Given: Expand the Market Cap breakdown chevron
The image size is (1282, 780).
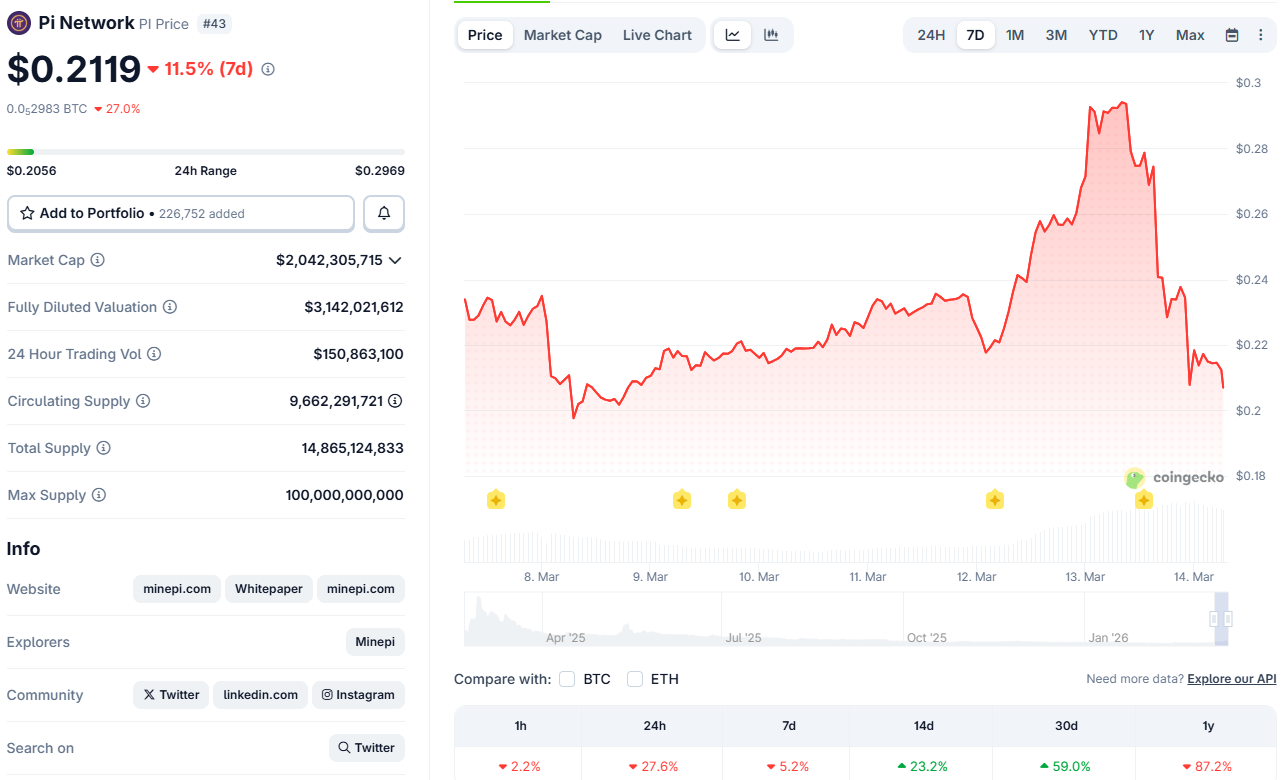Looking at the screenshot, I should pos(395,260).
